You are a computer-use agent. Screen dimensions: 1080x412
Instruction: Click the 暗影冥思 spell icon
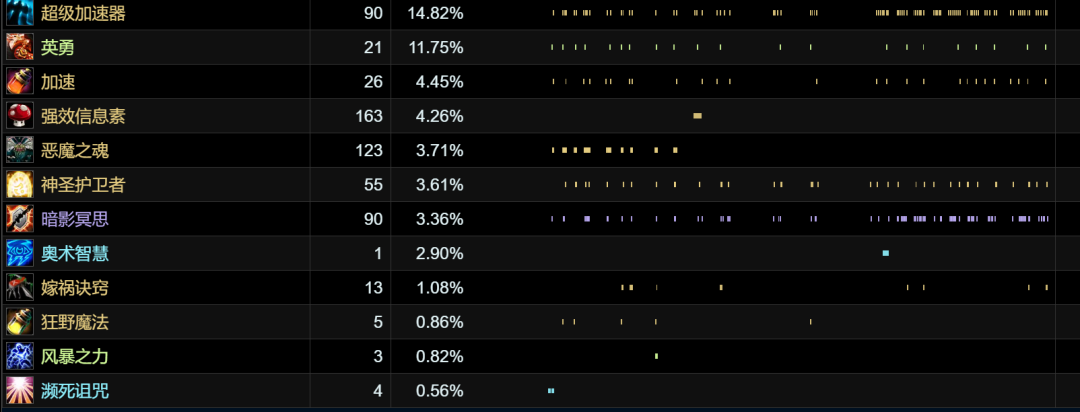[x=20, y=219]
